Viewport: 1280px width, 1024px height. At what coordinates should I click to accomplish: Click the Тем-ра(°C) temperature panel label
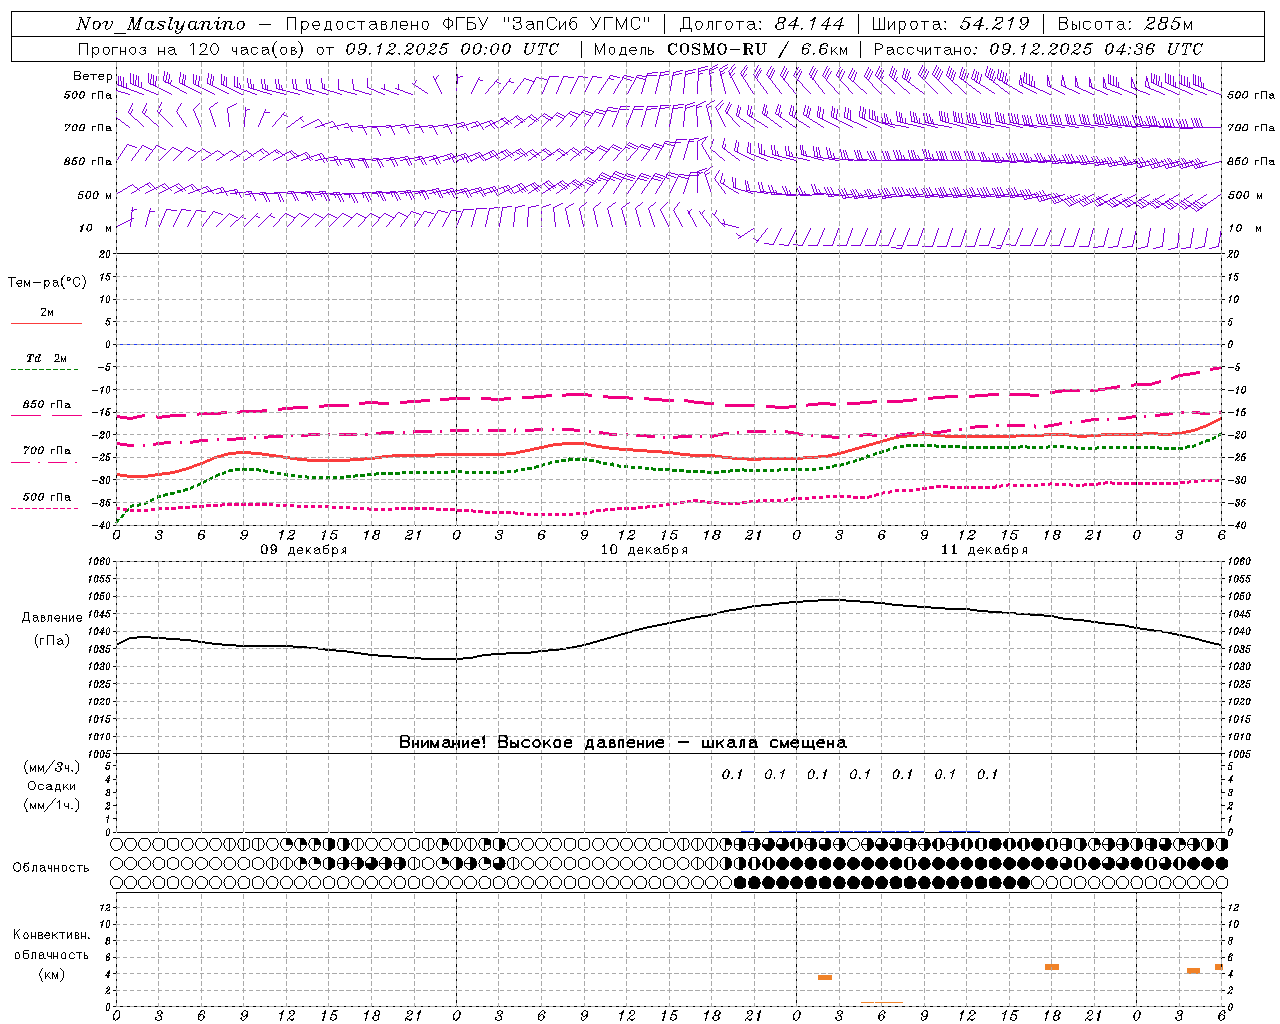(x=47, y=283)
